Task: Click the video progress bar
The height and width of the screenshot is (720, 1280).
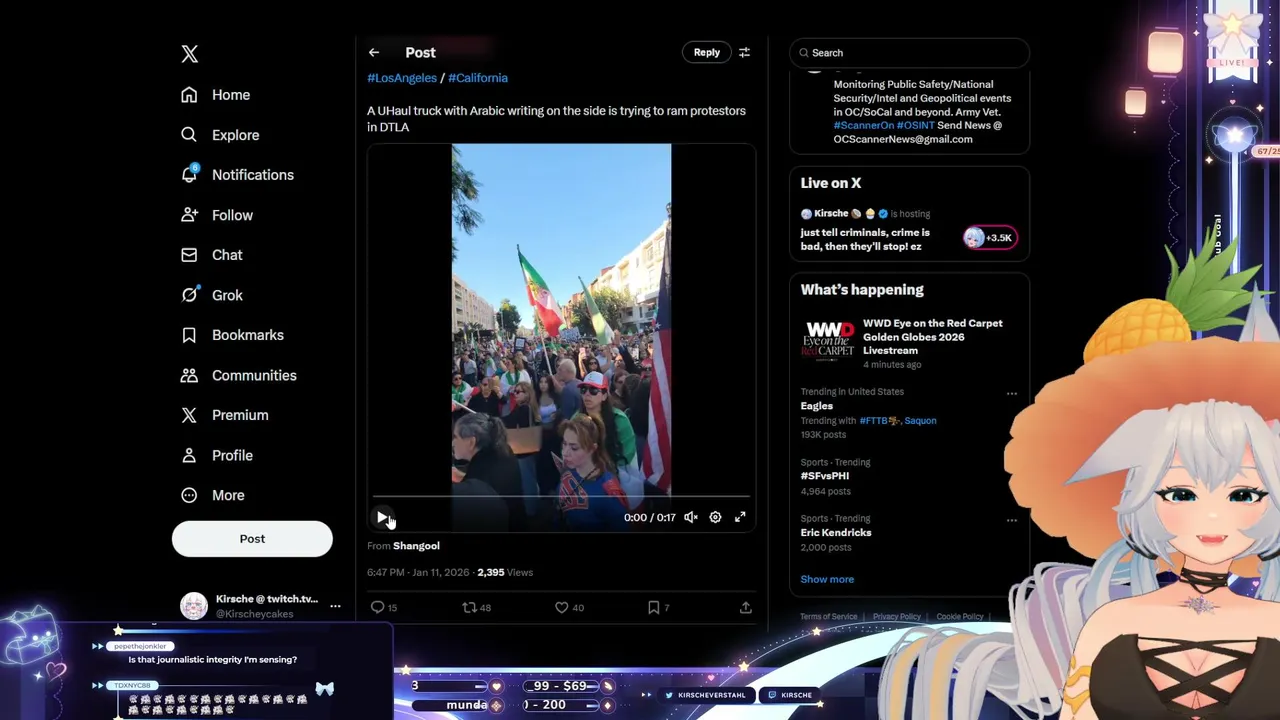Action: pyautogui.click(x=561, y=496)
